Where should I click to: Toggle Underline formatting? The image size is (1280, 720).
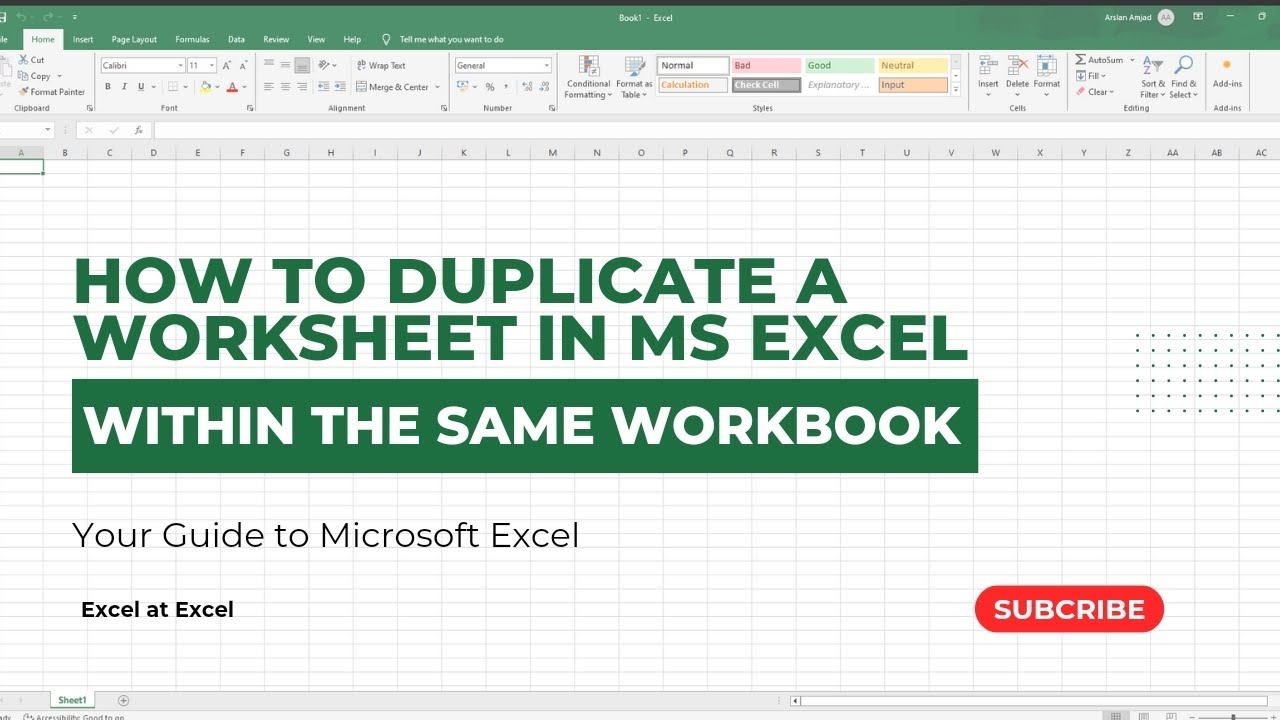pos(141,87)
